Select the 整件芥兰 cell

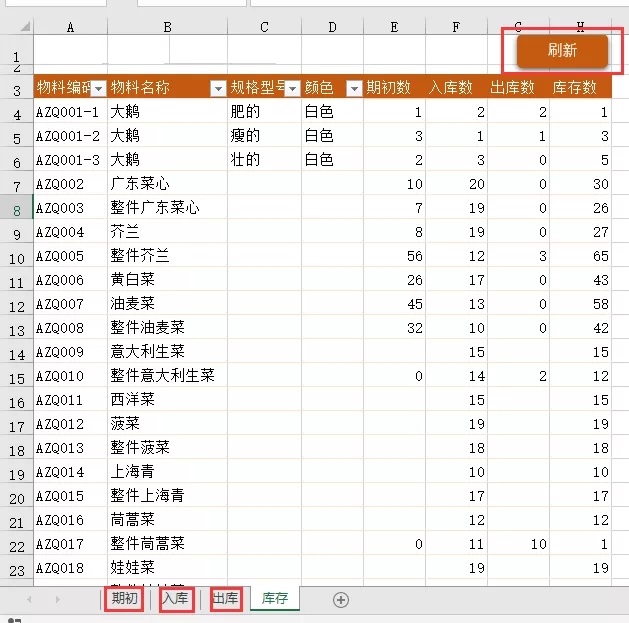[167, 255]
